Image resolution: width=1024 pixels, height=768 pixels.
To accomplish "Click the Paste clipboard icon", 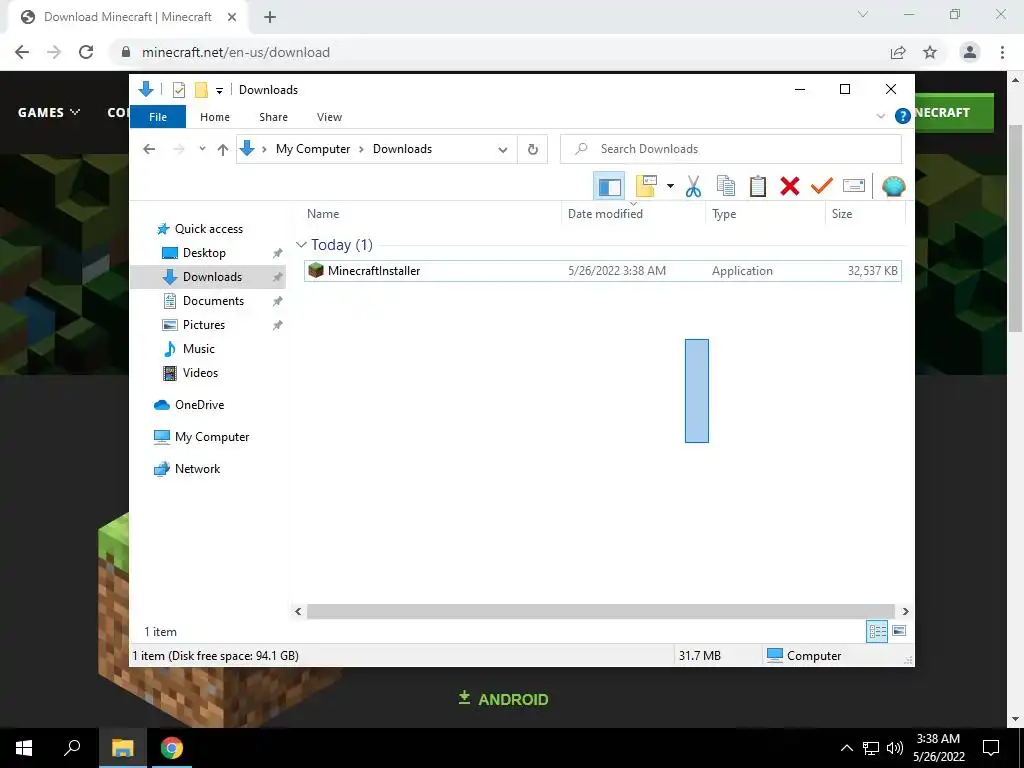I will [x=758, y=186].
